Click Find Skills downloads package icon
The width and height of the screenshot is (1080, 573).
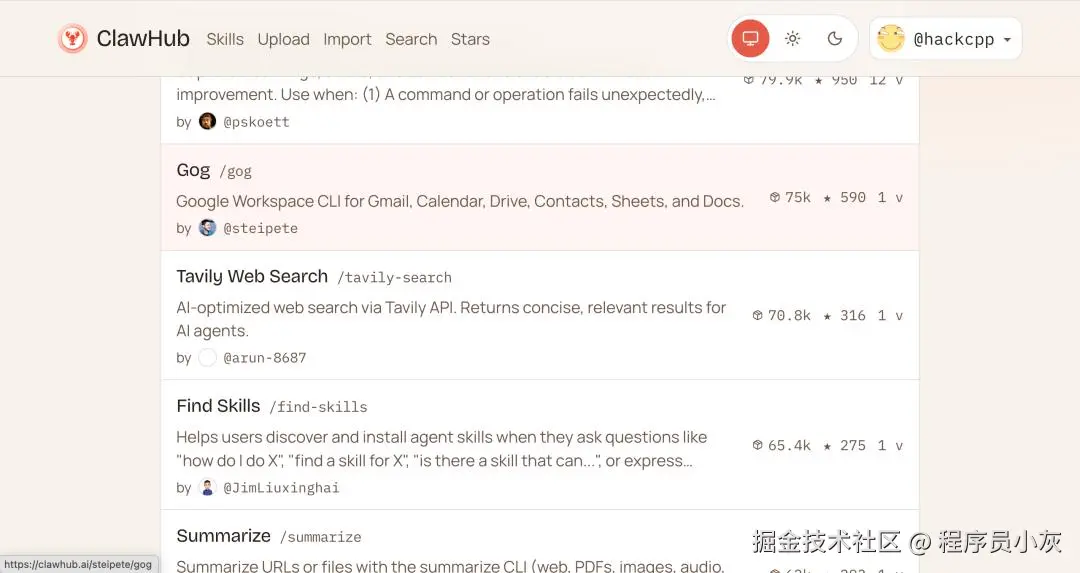758,445
